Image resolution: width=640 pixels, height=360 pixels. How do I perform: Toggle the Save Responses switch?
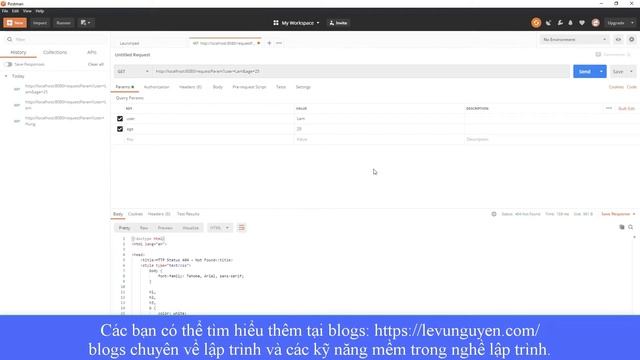point(8,64)
